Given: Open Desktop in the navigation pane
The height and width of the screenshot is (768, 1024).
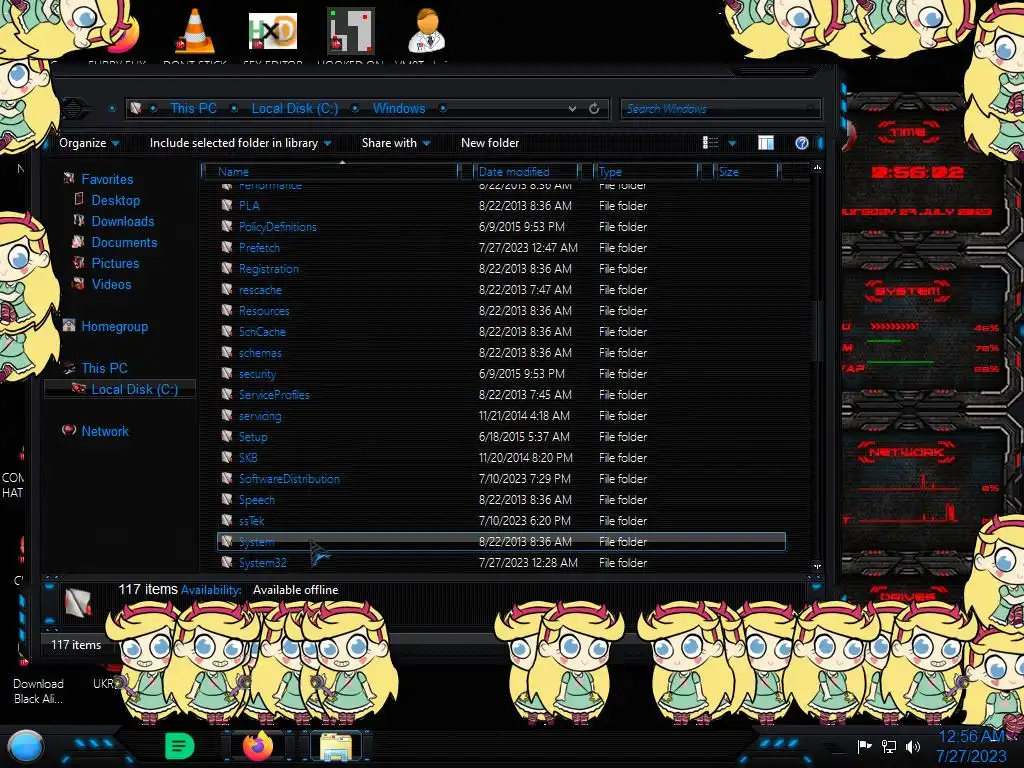Looking at the screenshot, I should 115,200.
